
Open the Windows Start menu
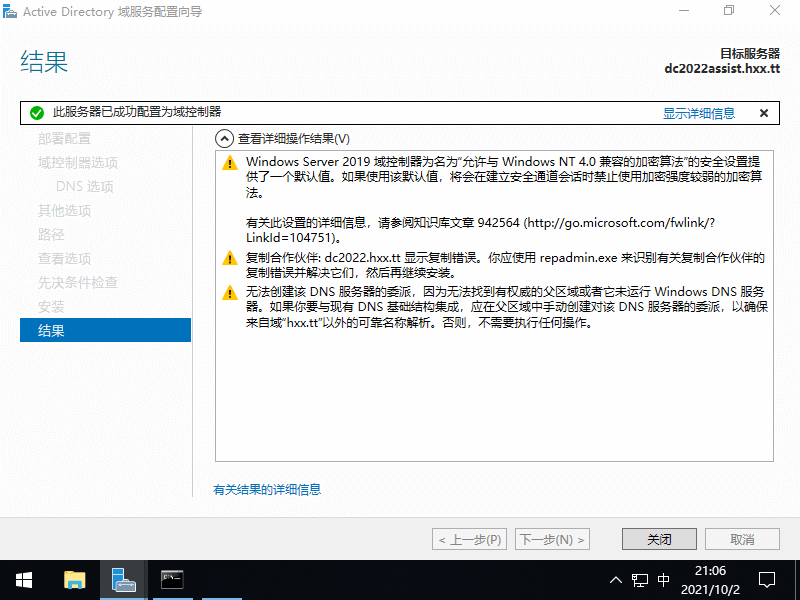[x=23, y=580]
